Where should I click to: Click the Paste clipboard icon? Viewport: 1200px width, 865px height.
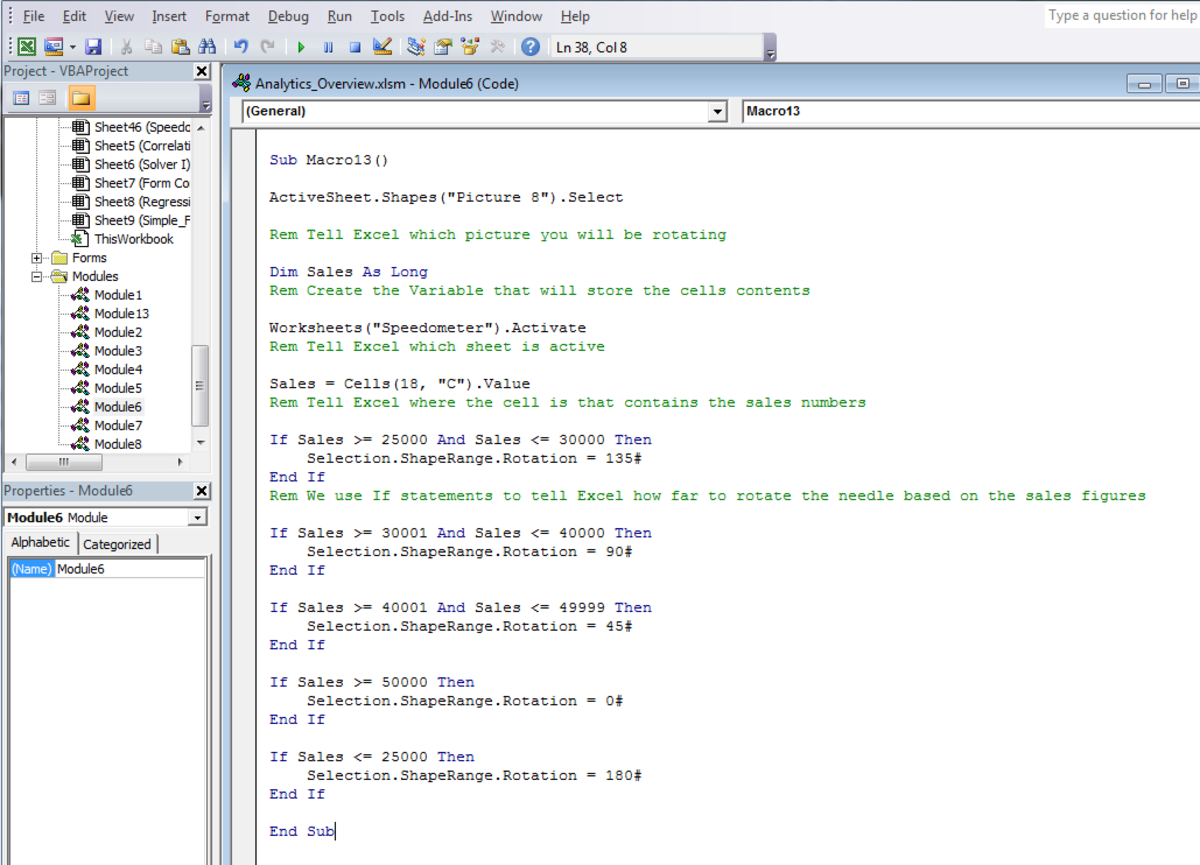(x=180, y=47)
